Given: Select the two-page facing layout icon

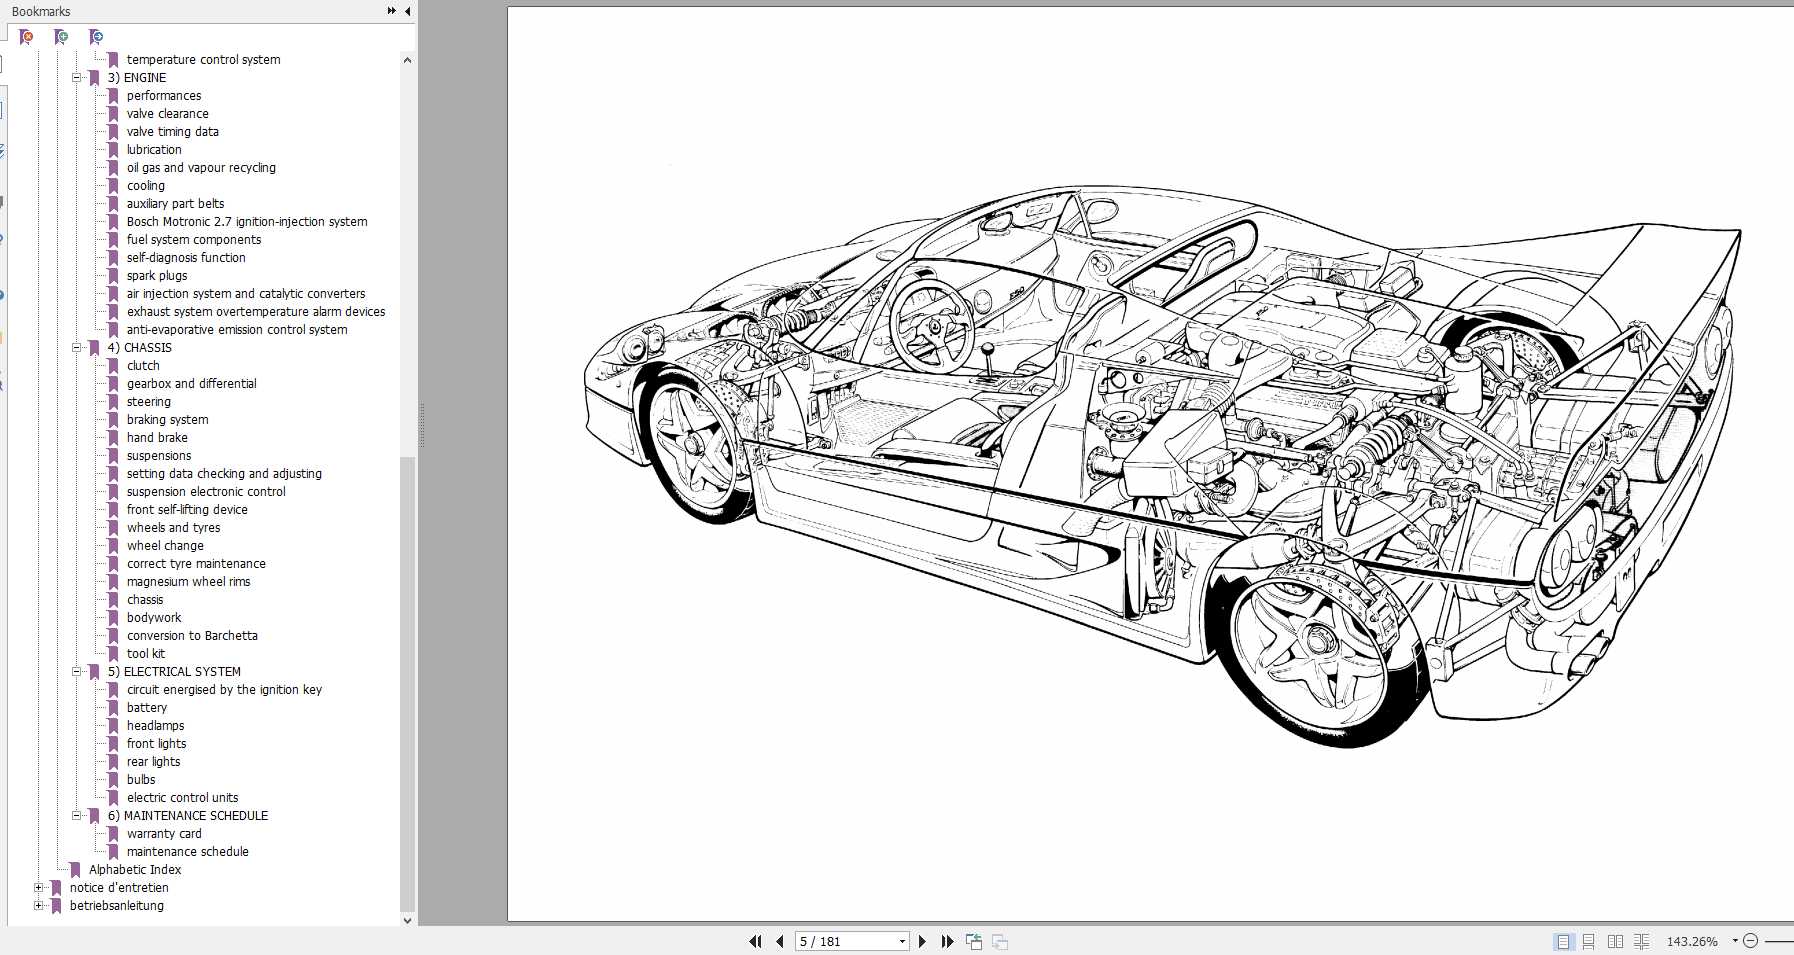Looking at the screenshot, I should 1615,941.
